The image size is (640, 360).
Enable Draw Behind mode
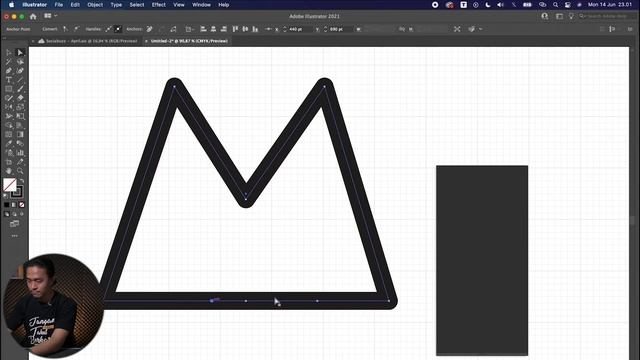click(x=14, y=214)
